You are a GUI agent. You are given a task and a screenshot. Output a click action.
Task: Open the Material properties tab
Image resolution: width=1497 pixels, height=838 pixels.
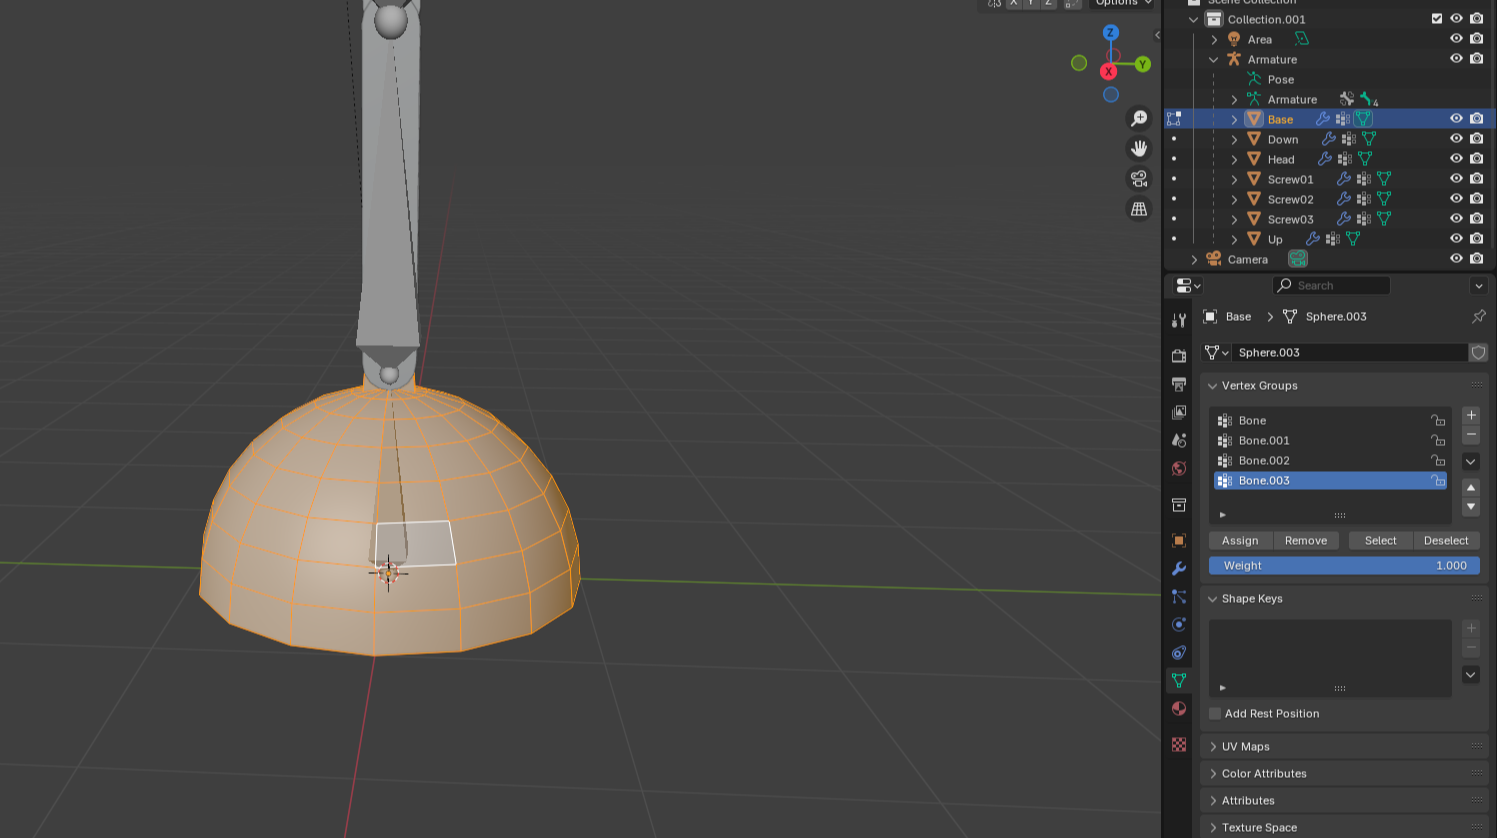point(1179,708)
